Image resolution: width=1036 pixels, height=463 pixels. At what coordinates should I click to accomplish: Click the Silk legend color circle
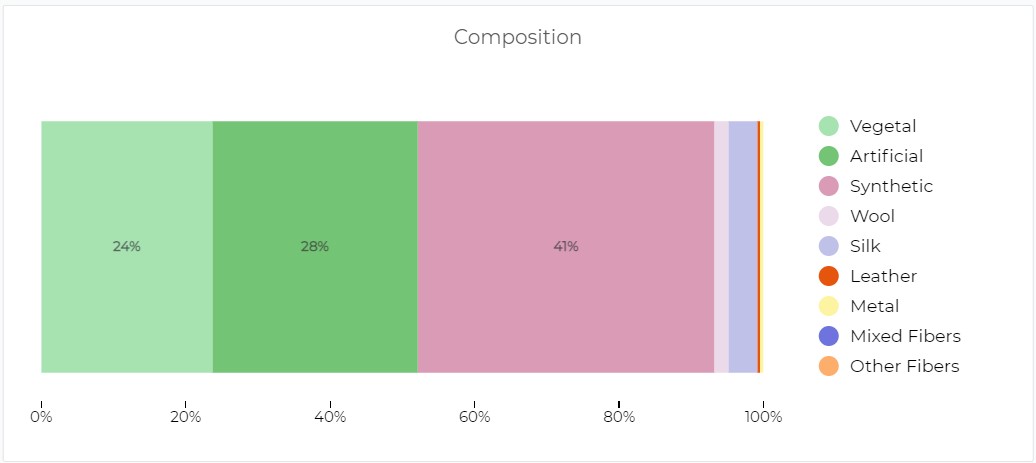click(x=829, y=246)
